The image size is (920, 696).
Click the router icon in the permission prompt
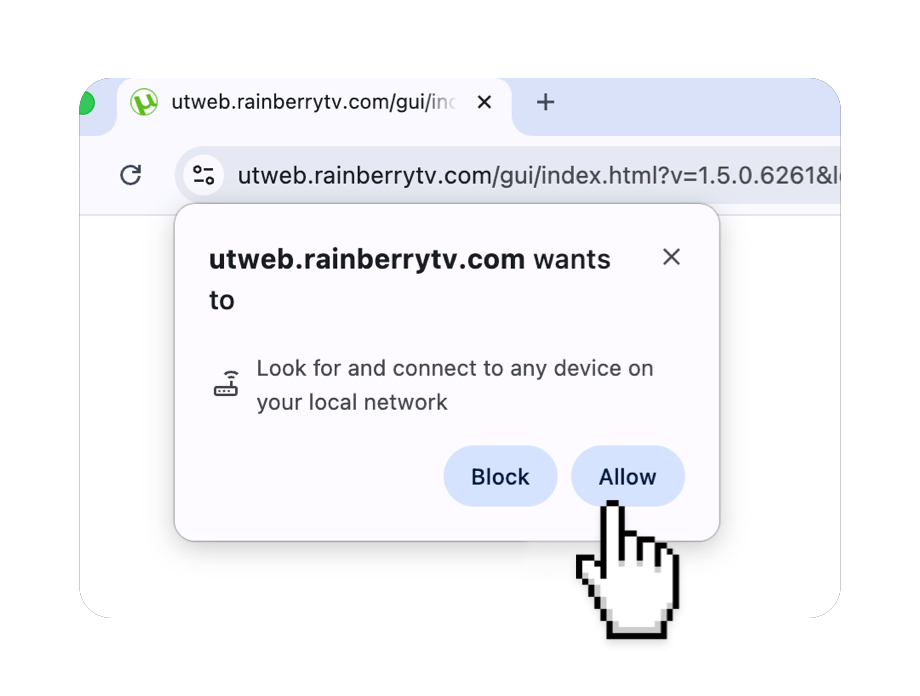[x=226, y=384]
